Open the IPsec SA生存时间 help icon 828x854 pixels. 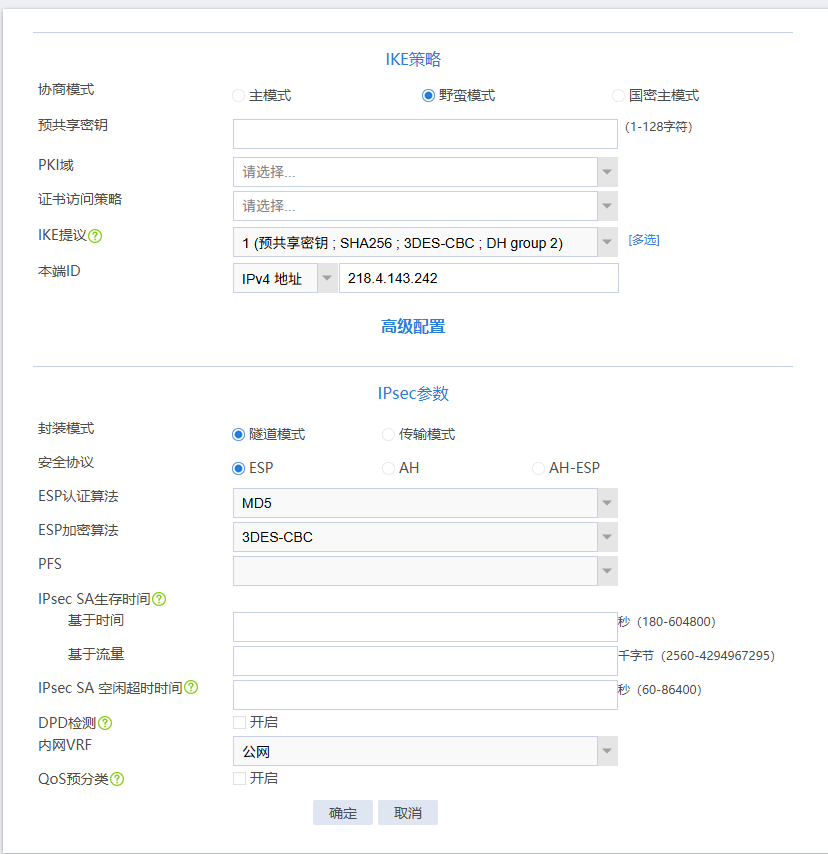pos(159,599)
